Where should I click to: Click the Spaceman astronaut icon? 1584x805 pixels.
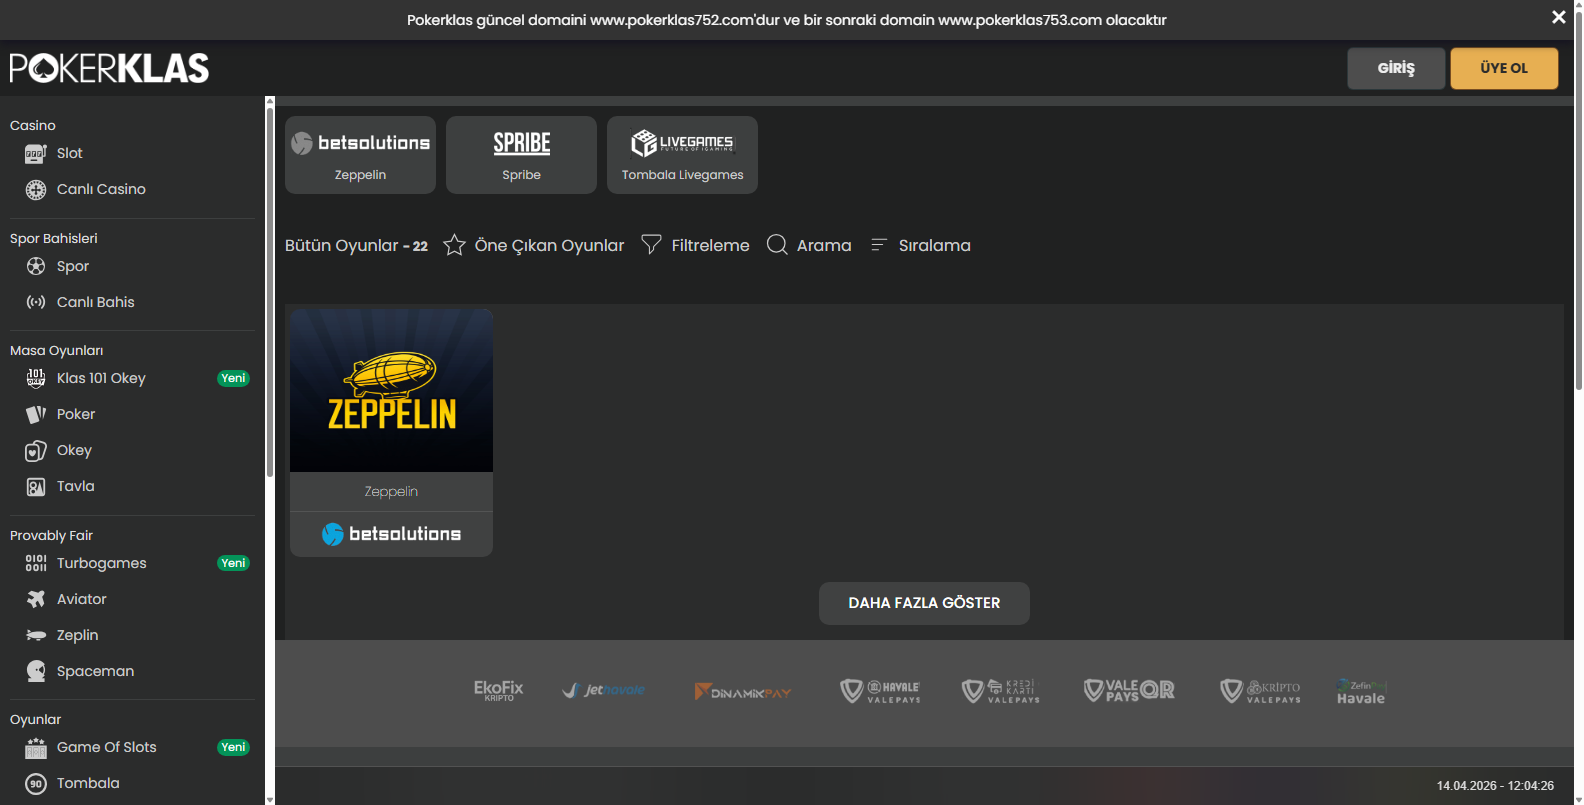pos(36,671)
